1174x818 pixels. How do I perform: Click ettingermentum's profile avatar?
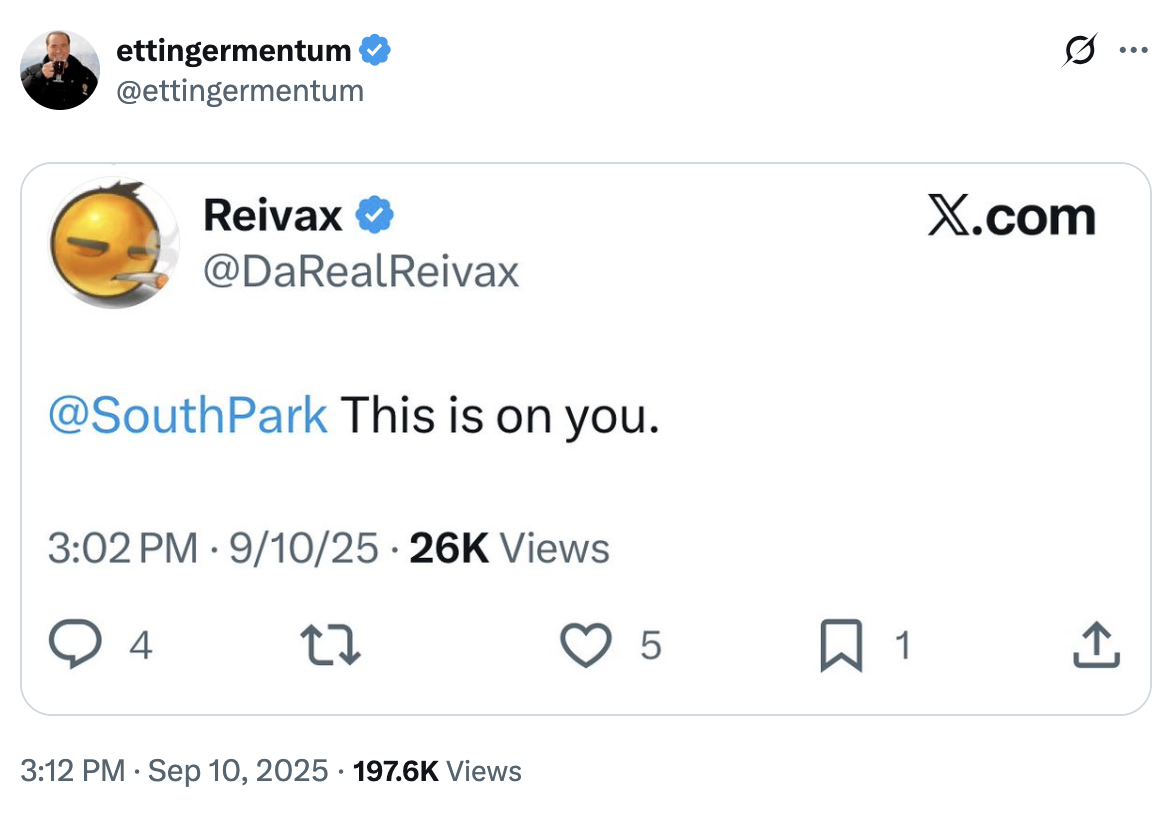coord(60,69)
